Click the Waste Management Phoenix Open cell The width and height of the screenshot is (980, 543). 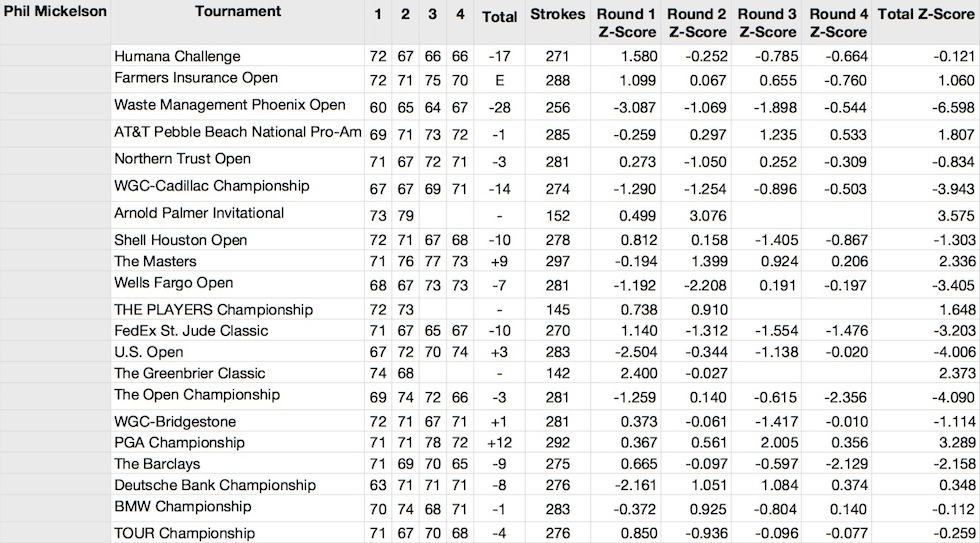click(238, 106)
